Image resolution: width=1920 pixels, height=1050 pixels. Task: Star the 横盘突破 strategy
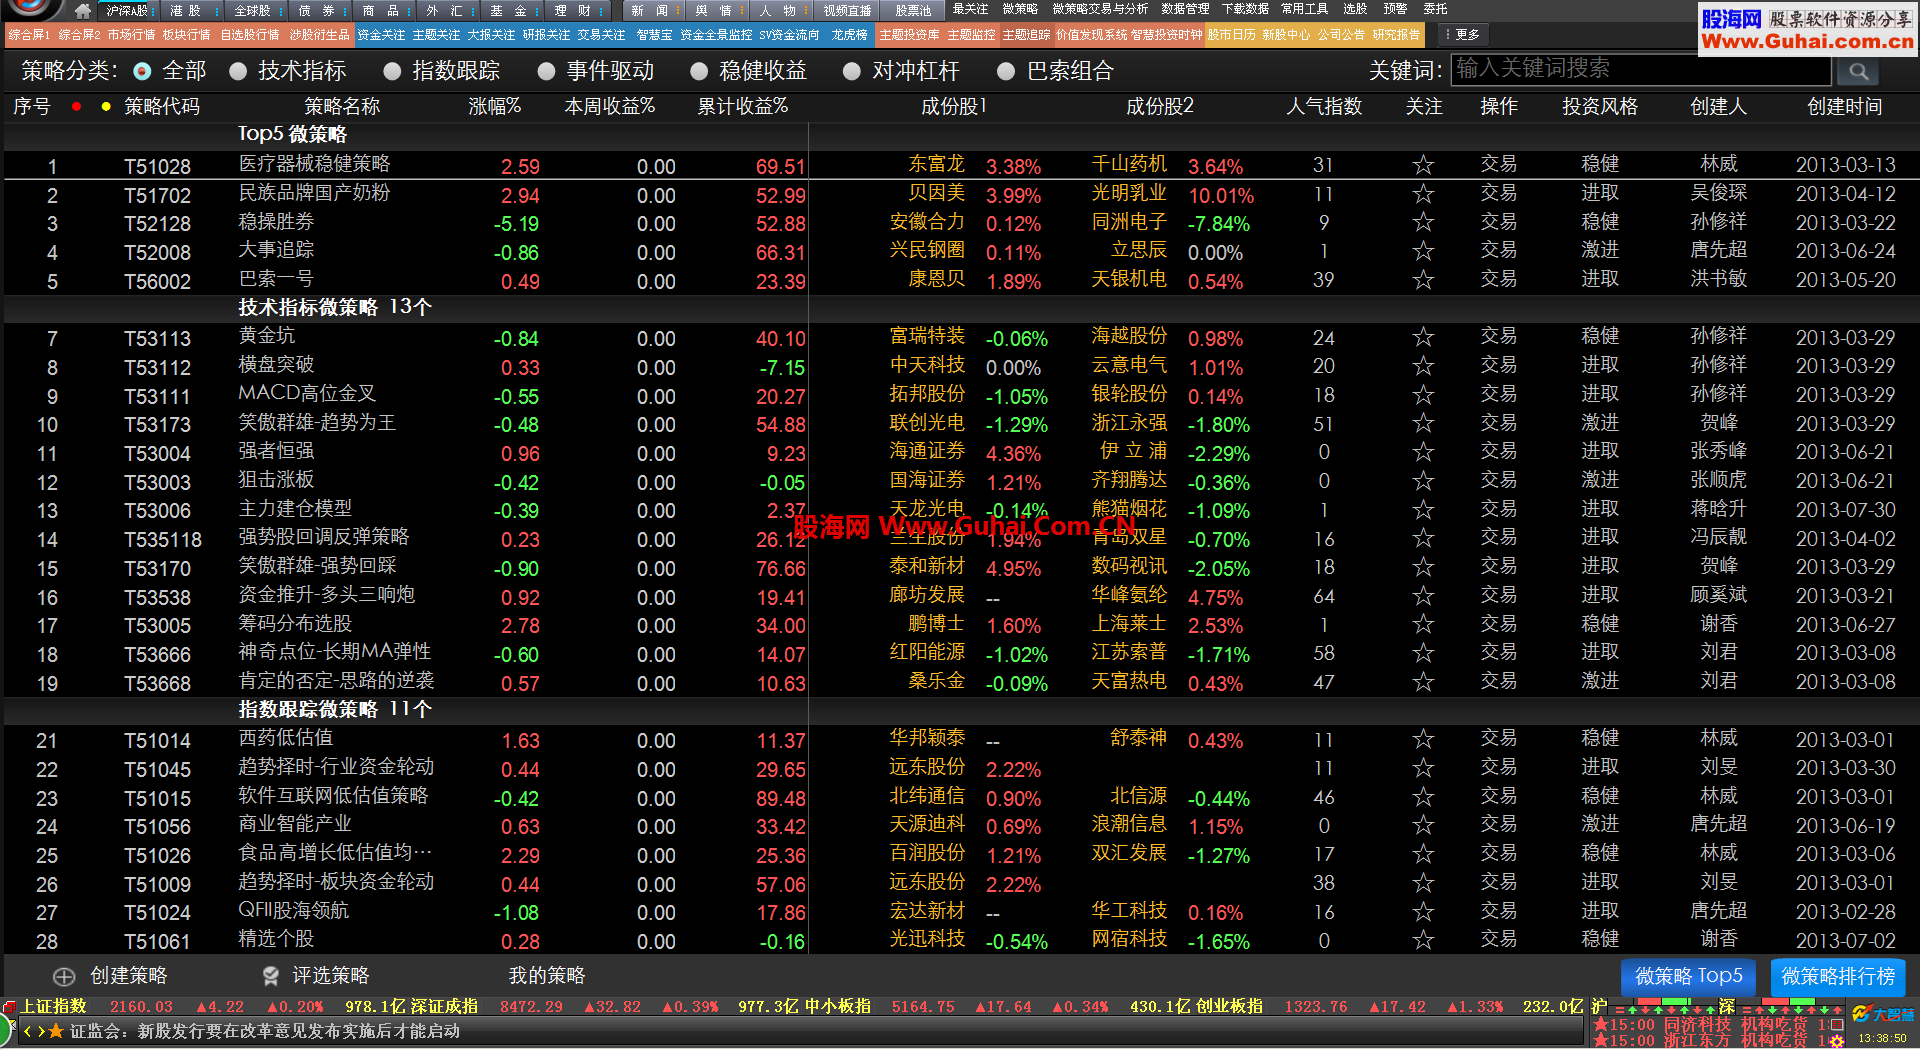pos(1423,366)
